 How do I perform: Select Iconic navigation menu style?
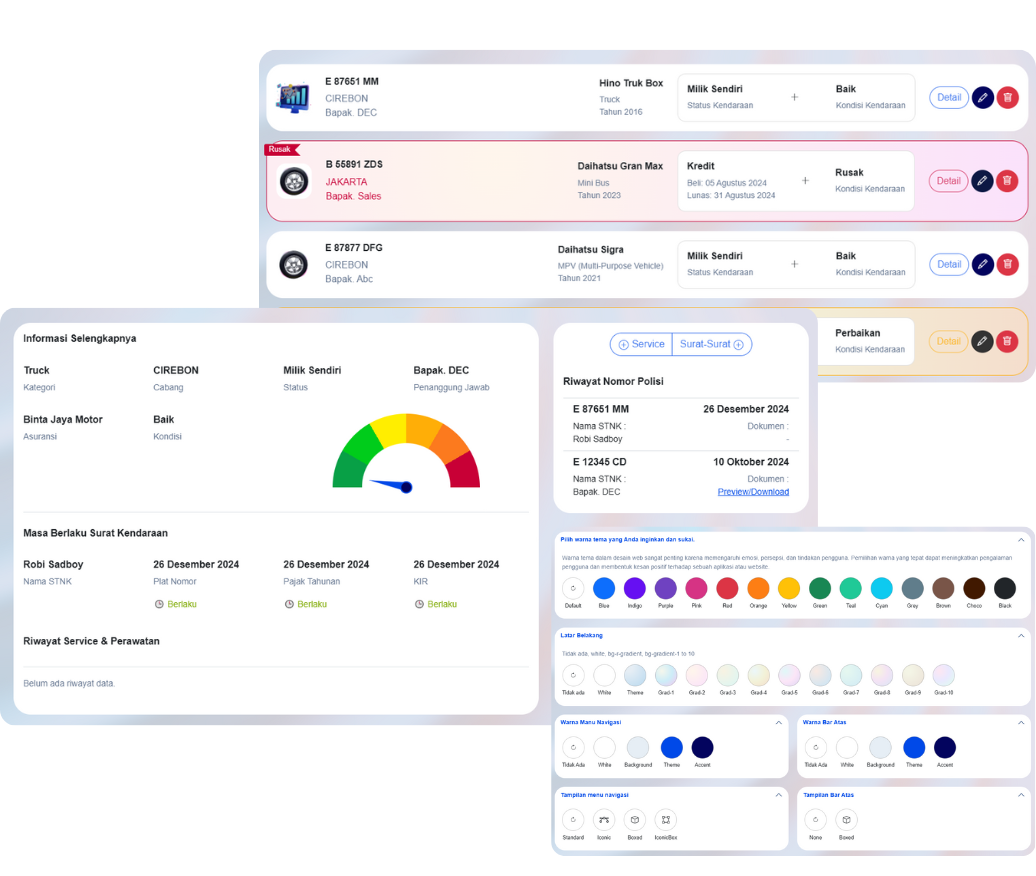pyautogui.click(x=603, y=820)
